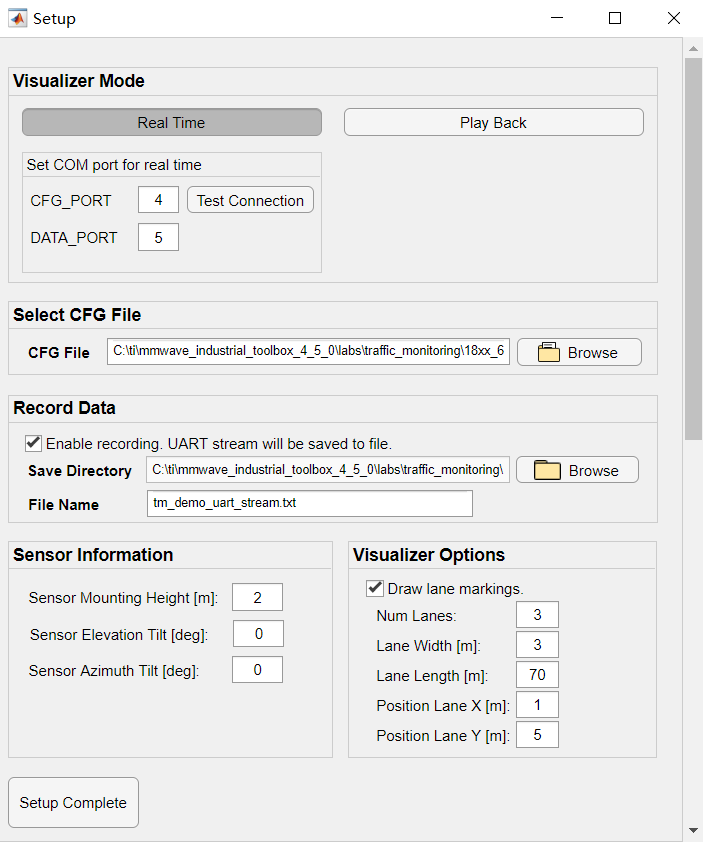Click the CFG_PORT number field
Screen dimensions: 703x842
(158, 200)
